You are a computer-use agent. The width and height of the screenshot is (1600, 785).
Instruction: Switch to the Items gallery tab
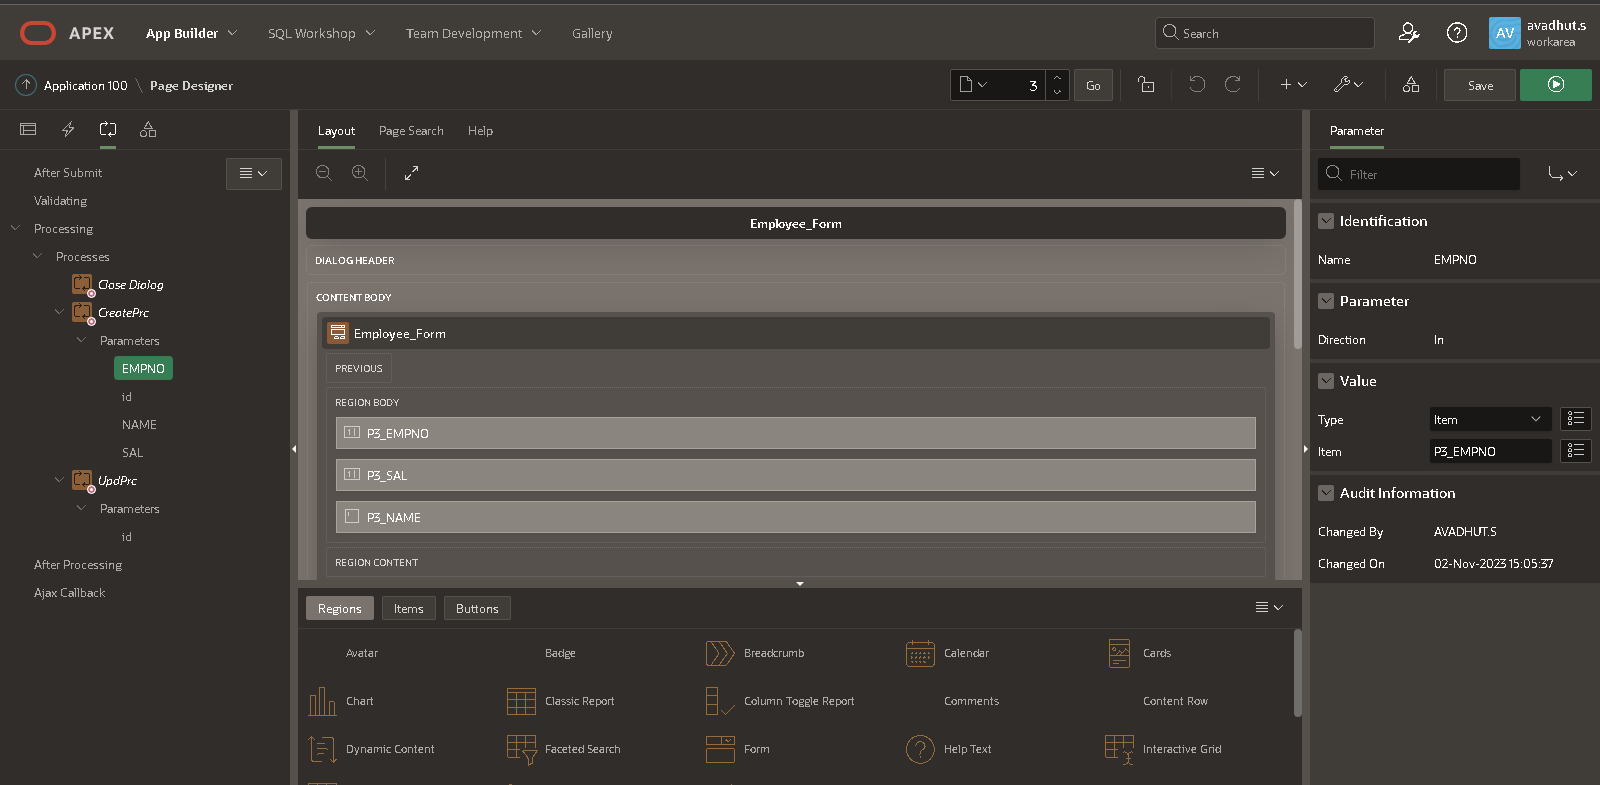point(408,608)
